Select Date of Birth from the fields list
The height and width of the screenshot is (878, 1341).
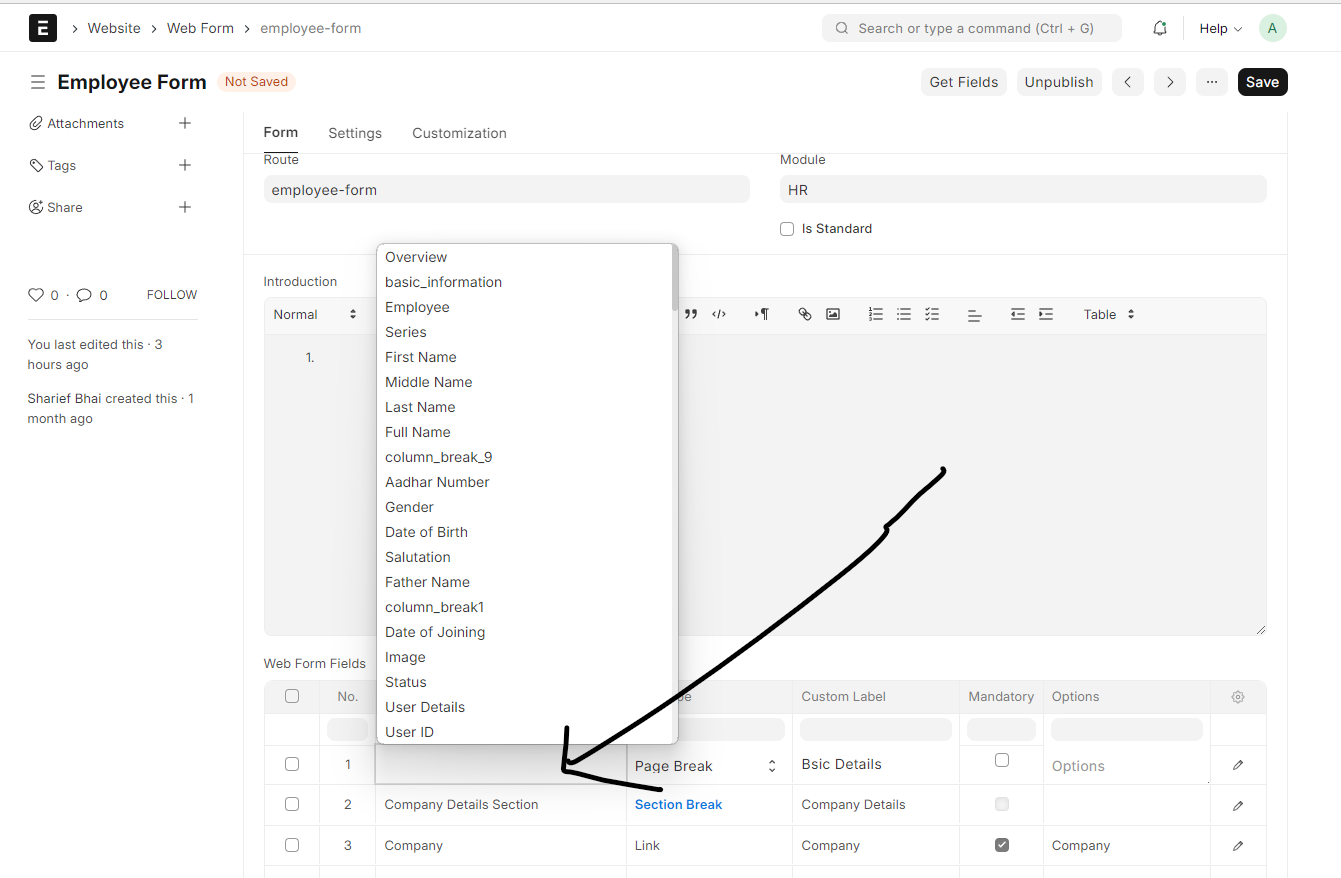[426, 531]
